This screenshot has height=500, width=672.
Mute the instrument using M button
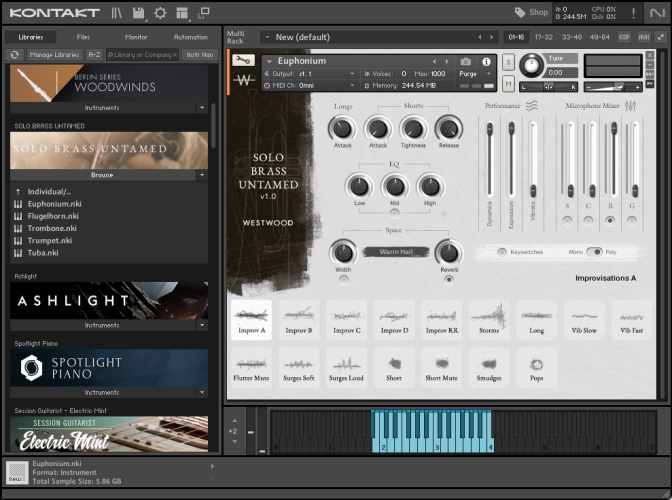tap(509, 84)
